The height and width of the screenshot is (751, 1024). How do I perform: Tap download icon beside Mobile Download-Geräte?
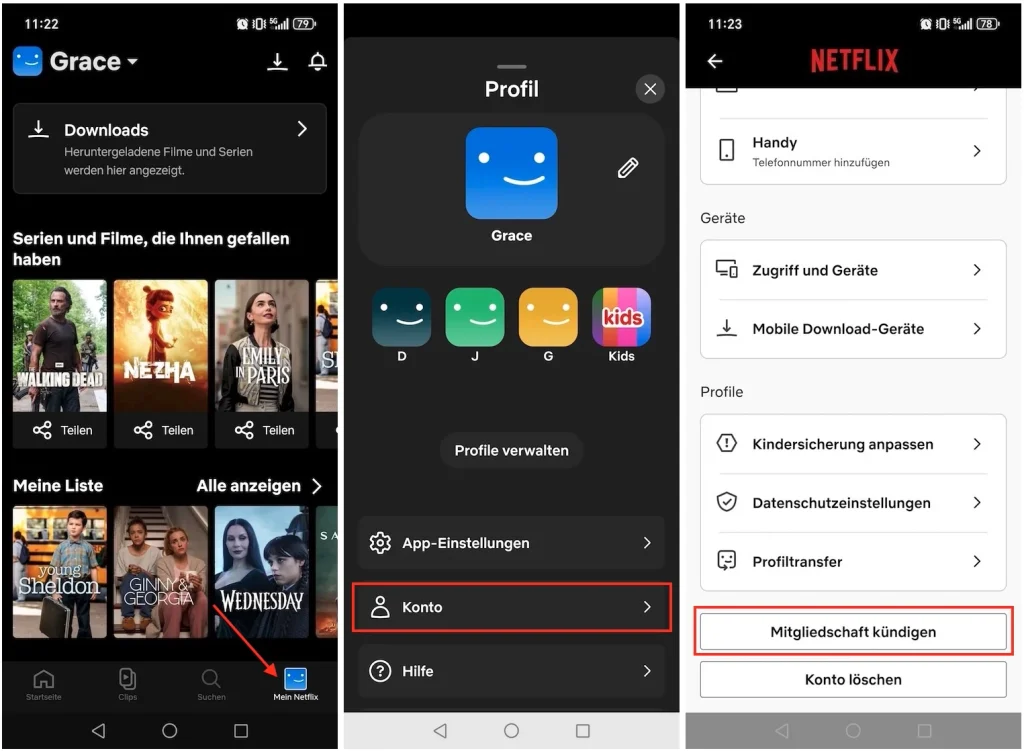tap(726, 327)
